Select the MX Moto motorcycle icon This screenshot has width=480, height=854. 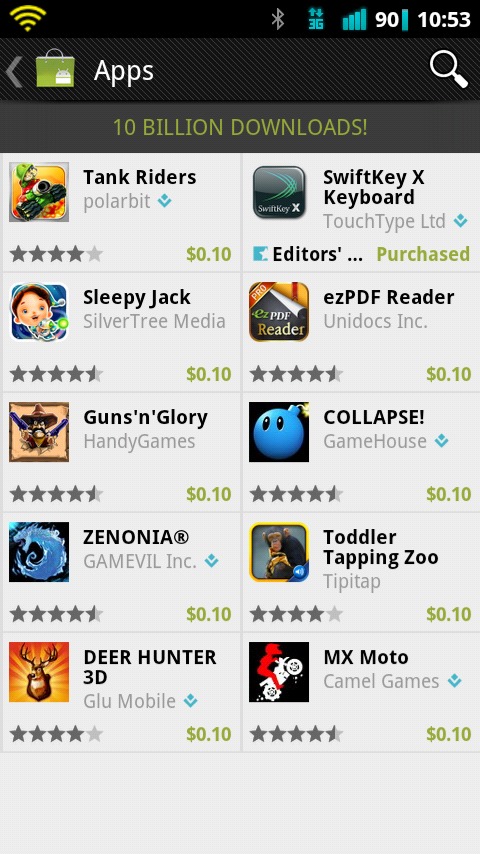[279, 672]
